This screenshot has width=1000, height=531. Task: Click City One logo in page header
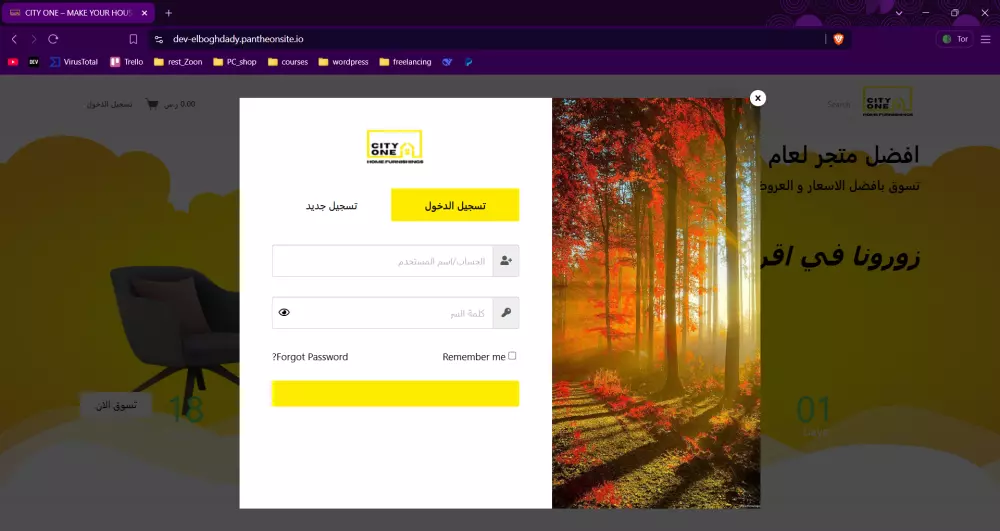[887, 102]
